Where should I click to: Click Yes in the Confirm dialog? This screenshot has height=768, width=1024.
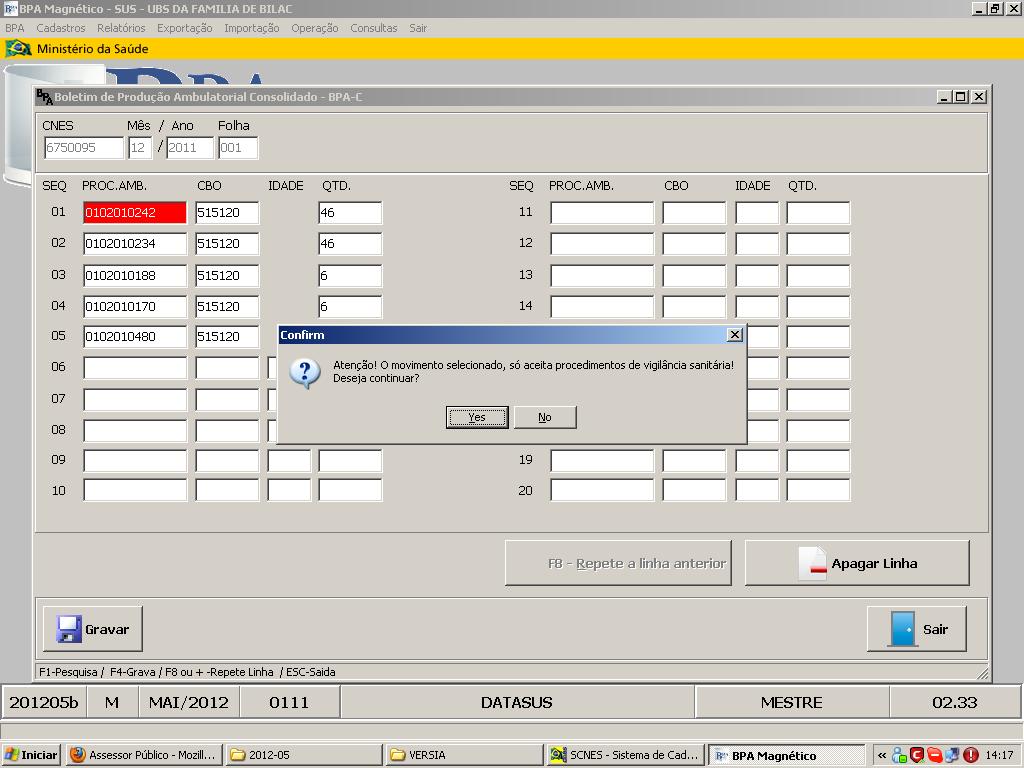point(477,417)
